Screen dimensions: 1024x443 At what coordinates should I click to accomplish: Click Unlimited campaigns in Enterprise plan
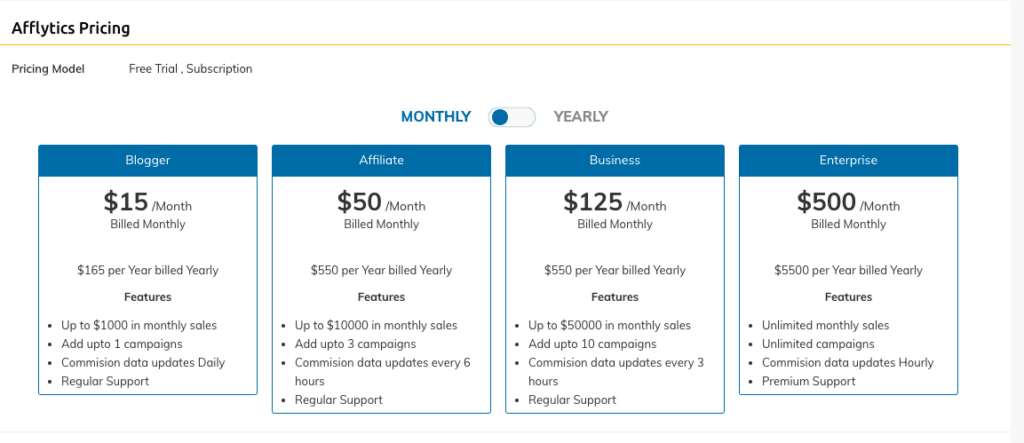pyautogui.click(x=818, y=344)
